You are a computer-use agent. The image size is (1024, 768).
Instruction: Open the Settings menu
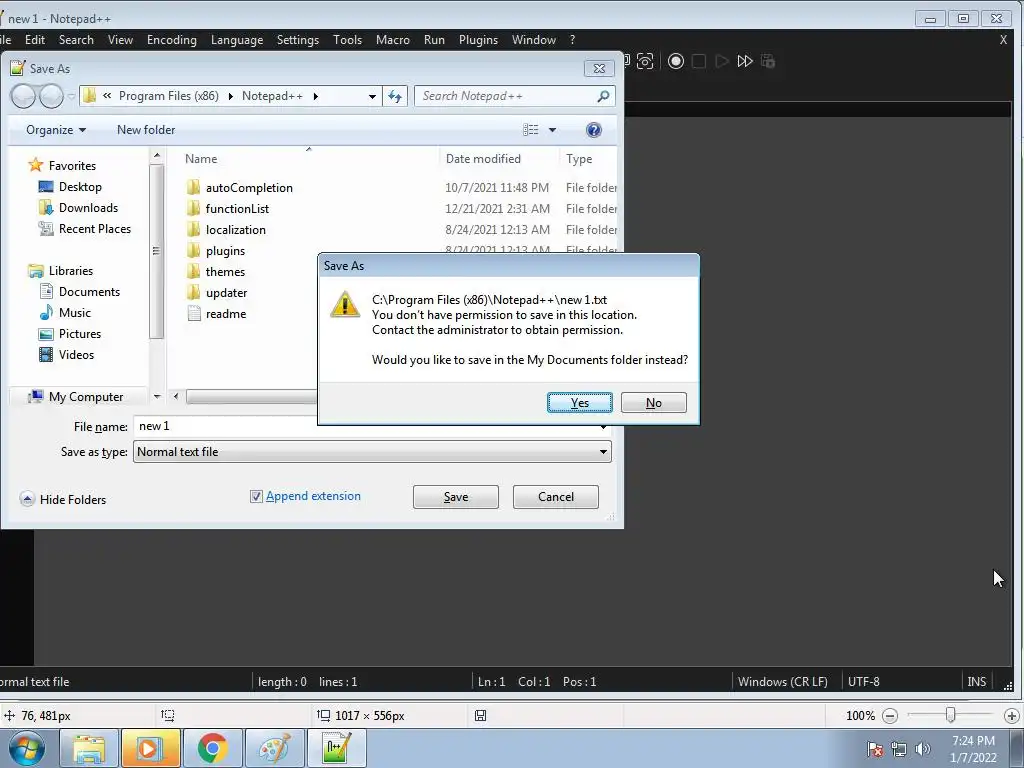[x=298, y=40]
